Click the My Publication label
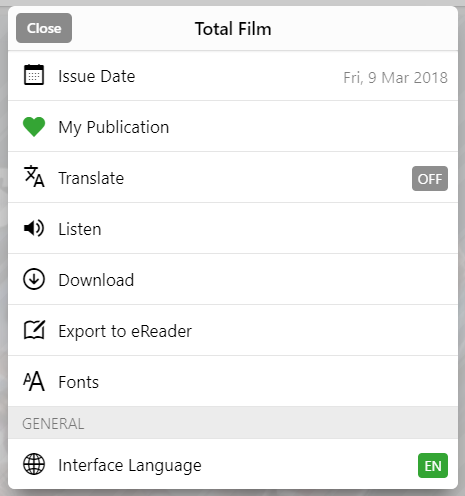This screenshot has width=465, height=496. (114, 127)
